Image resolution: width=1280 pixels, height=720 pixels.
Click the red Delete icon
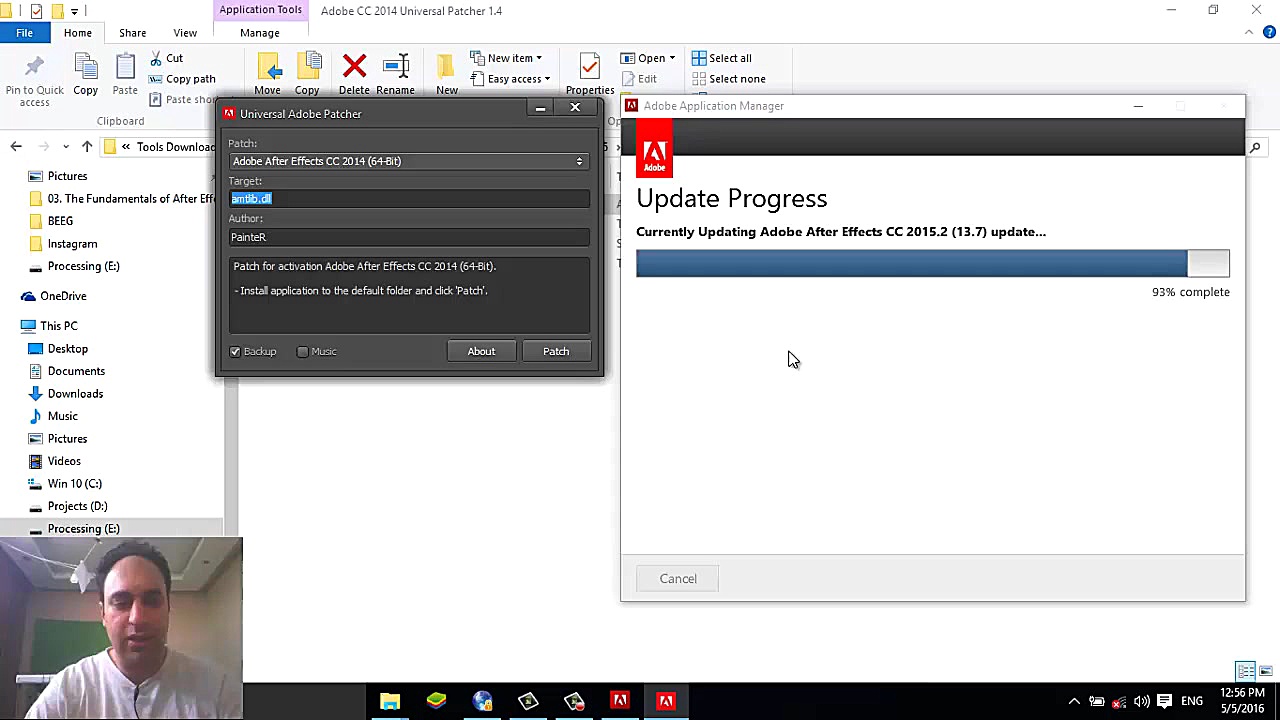pos(354,67)
